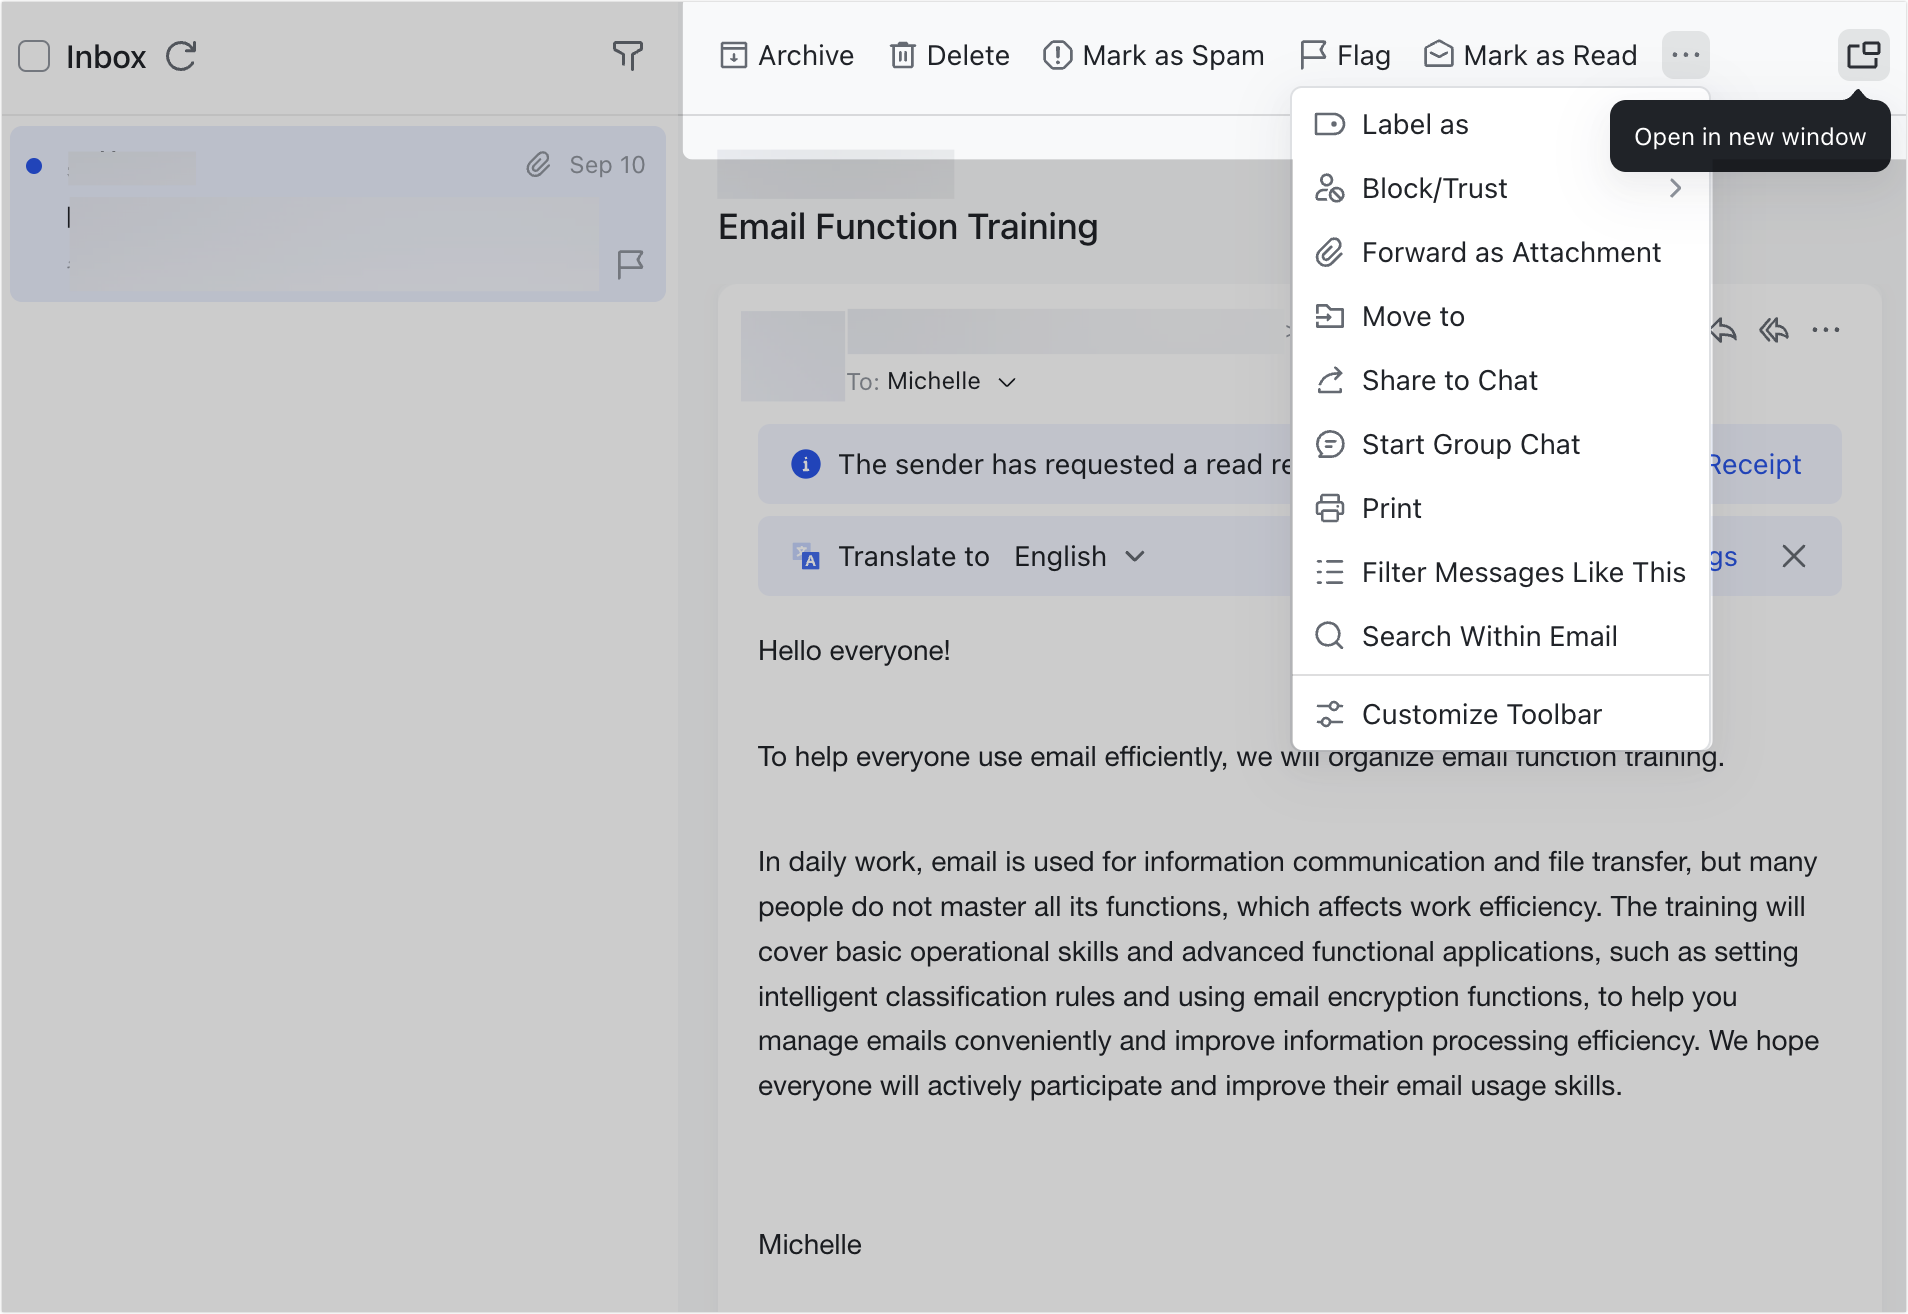Select Share to Chat
This screenshot has width=1908, height=1314.
(1500, 380)
